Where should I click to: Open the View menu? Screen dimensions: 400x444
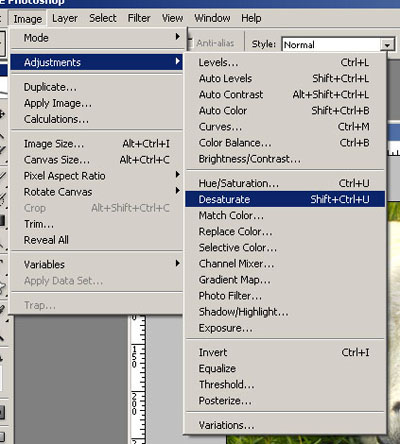pyautogui.click(x=172, y=18)
